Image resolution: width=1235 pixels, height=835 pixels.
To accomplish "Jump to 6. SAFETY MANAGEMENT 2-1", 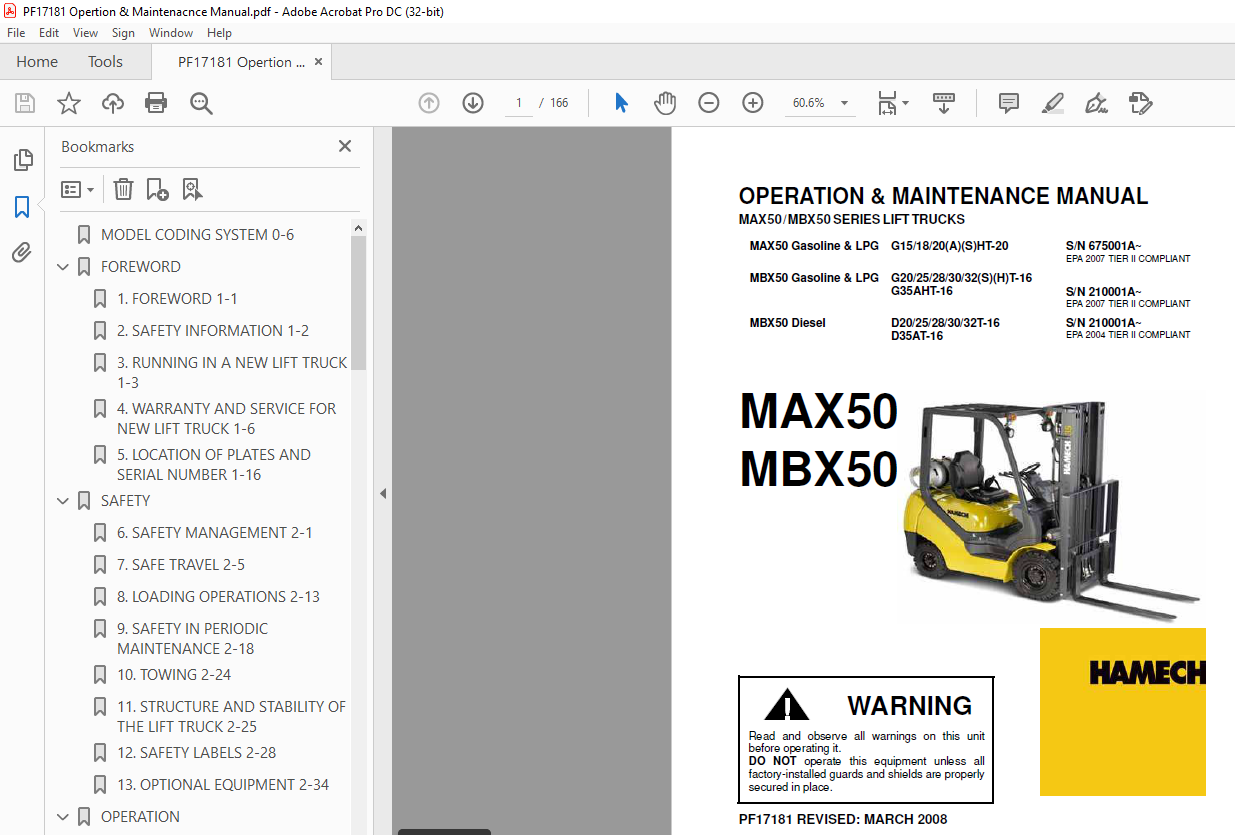I will (215, 533).
